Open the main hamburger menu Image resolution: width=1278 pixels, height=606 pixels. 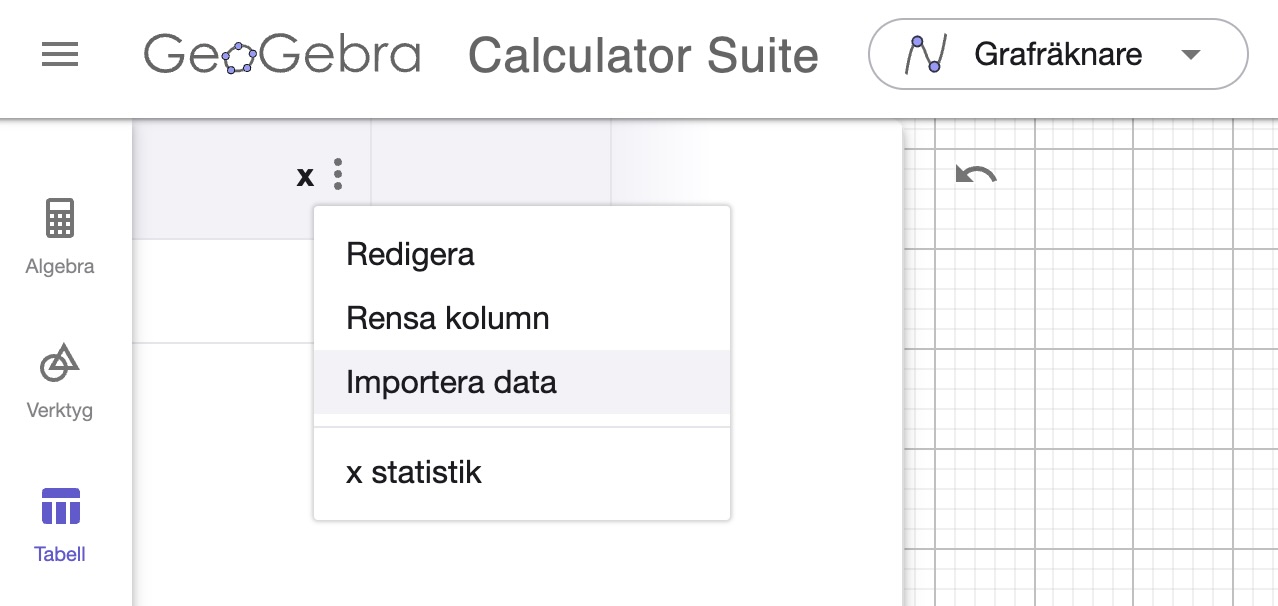click(59, 55)
